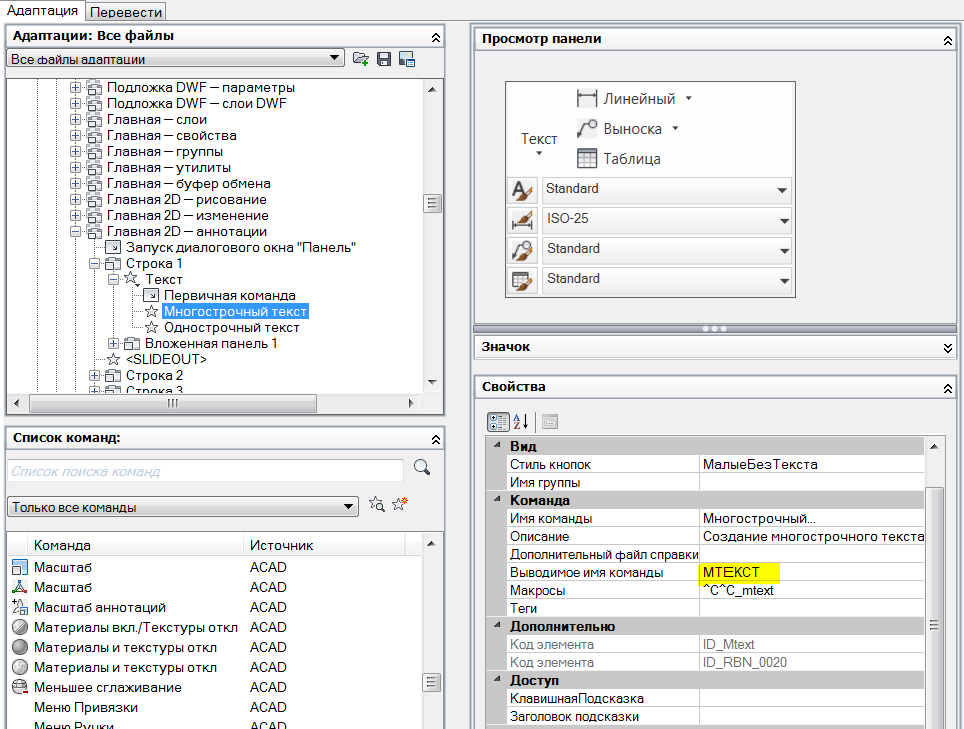Click the star icon beside <SLIDEOUT>
Viewport: 964px width, 729px height.
[x=113, y=360]
